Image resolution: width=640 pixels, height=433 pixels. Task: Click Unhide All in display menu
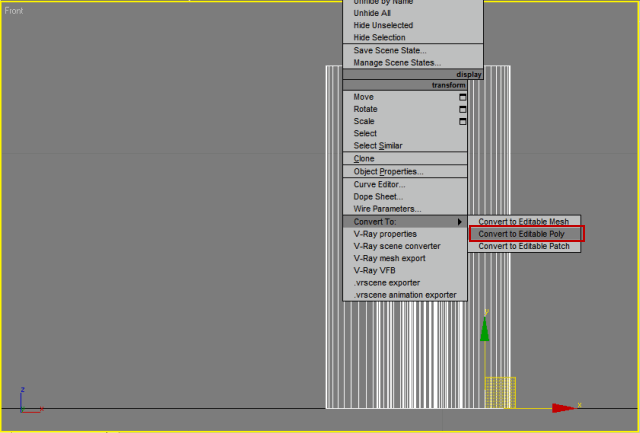413,13
